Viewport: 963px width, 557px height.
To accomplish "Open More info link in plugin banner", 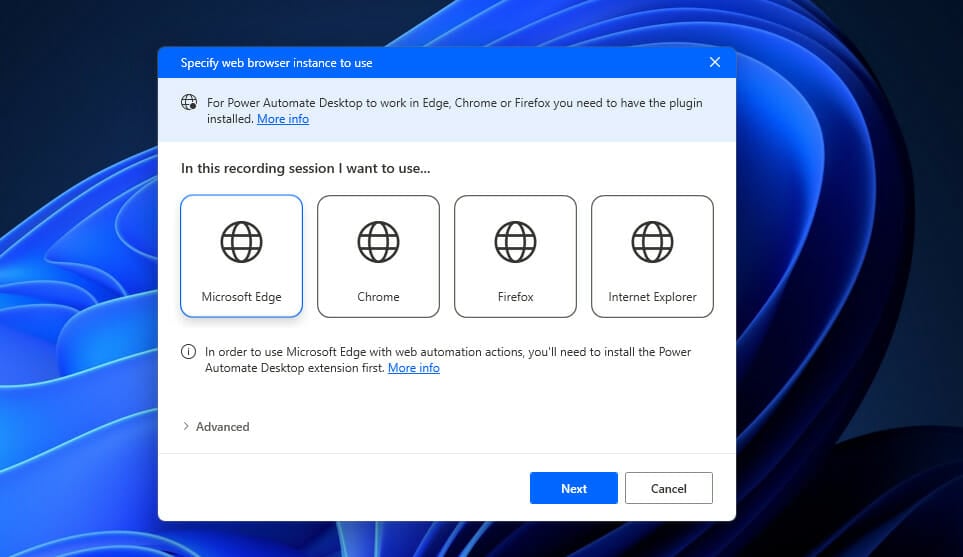I will click(283, 119).
